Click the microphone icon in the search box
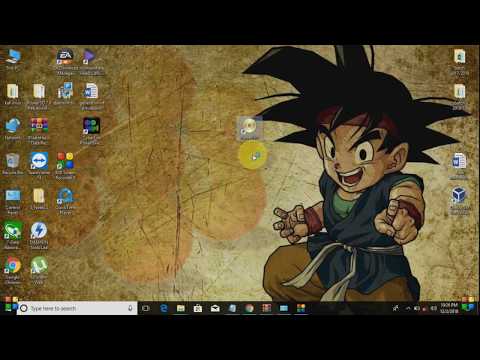480x360 pixels. point(130,308)
